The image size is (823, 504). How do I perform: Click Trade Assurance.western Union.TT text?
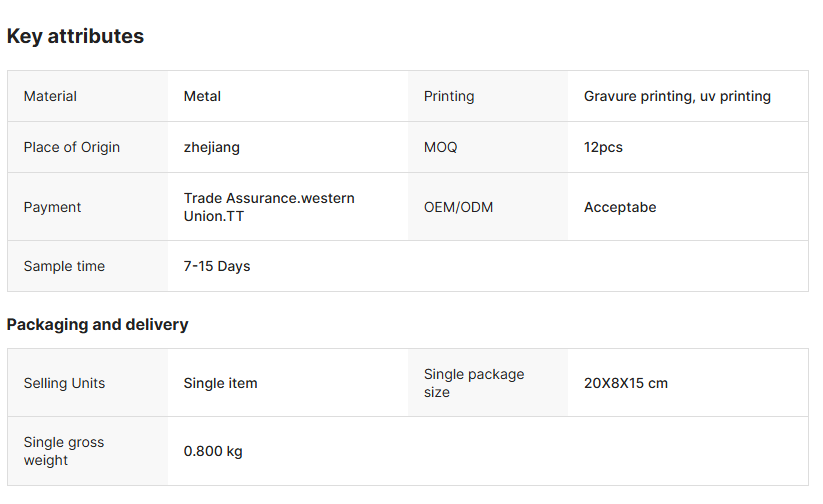coord(269,207)
